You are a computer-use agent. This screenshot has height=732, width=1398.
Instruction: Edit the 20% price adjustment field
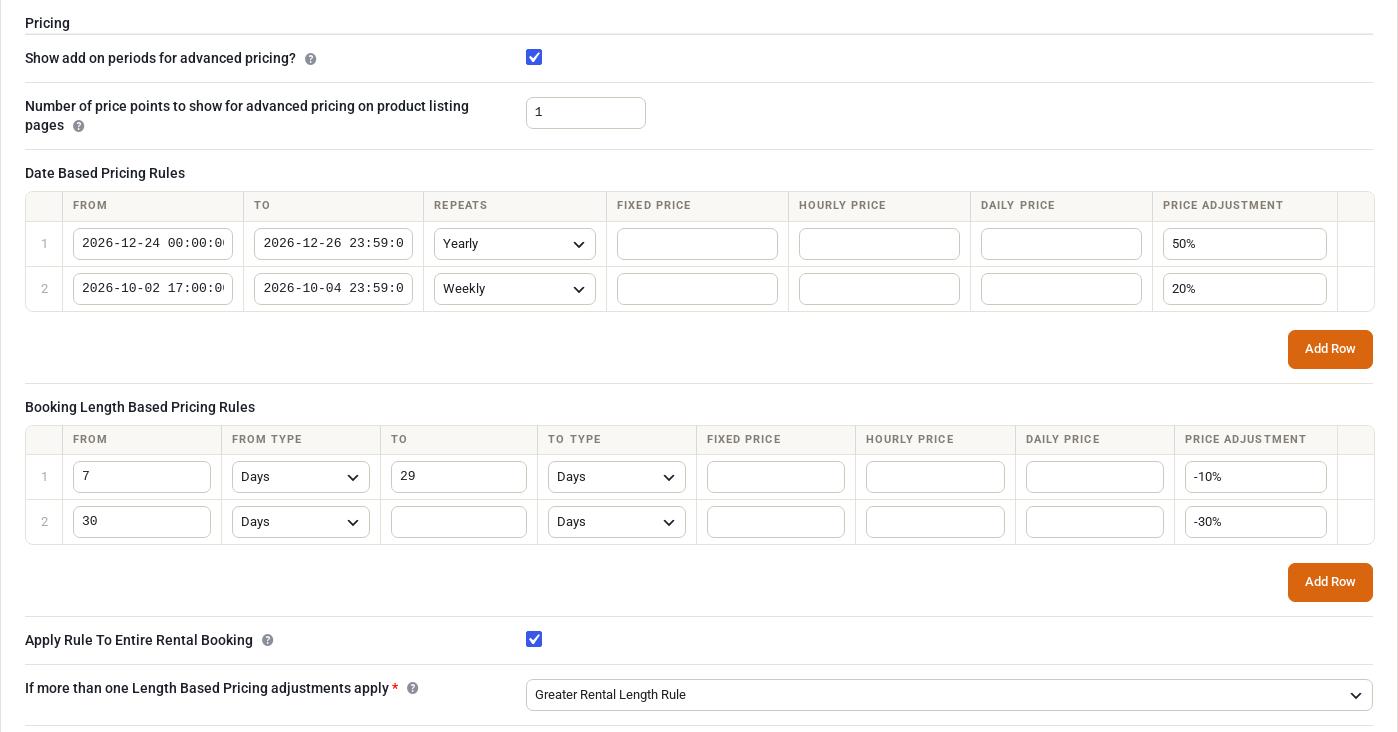click(x=1245, y=289)
